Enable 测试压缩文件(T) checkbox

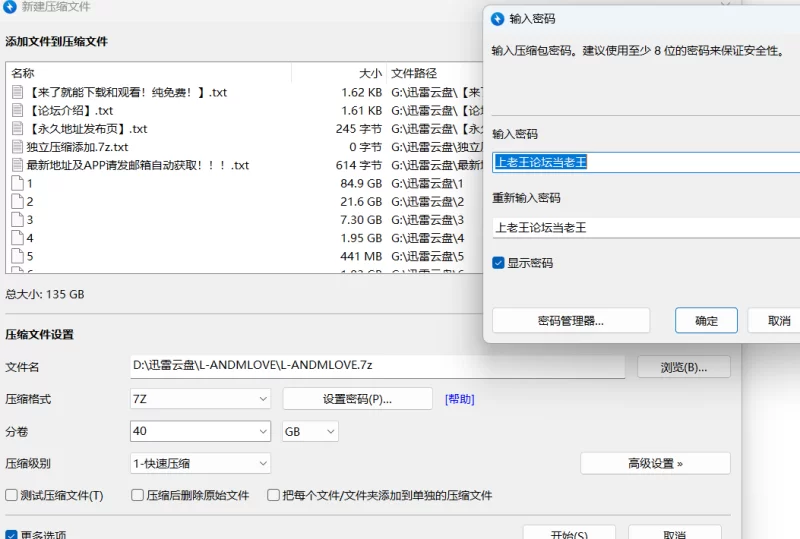pyautogui.click(x=12, y=495)
